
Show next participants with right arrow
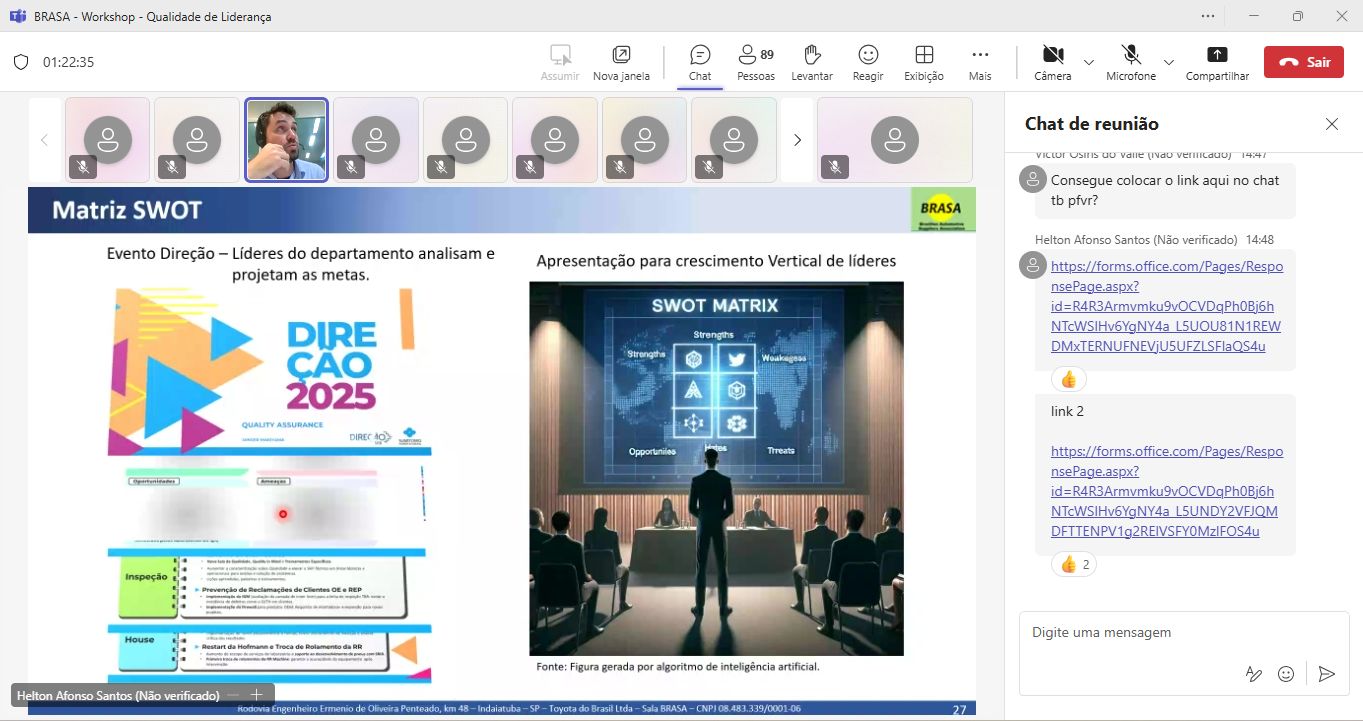pyautogui.click(x=797, y=140)
